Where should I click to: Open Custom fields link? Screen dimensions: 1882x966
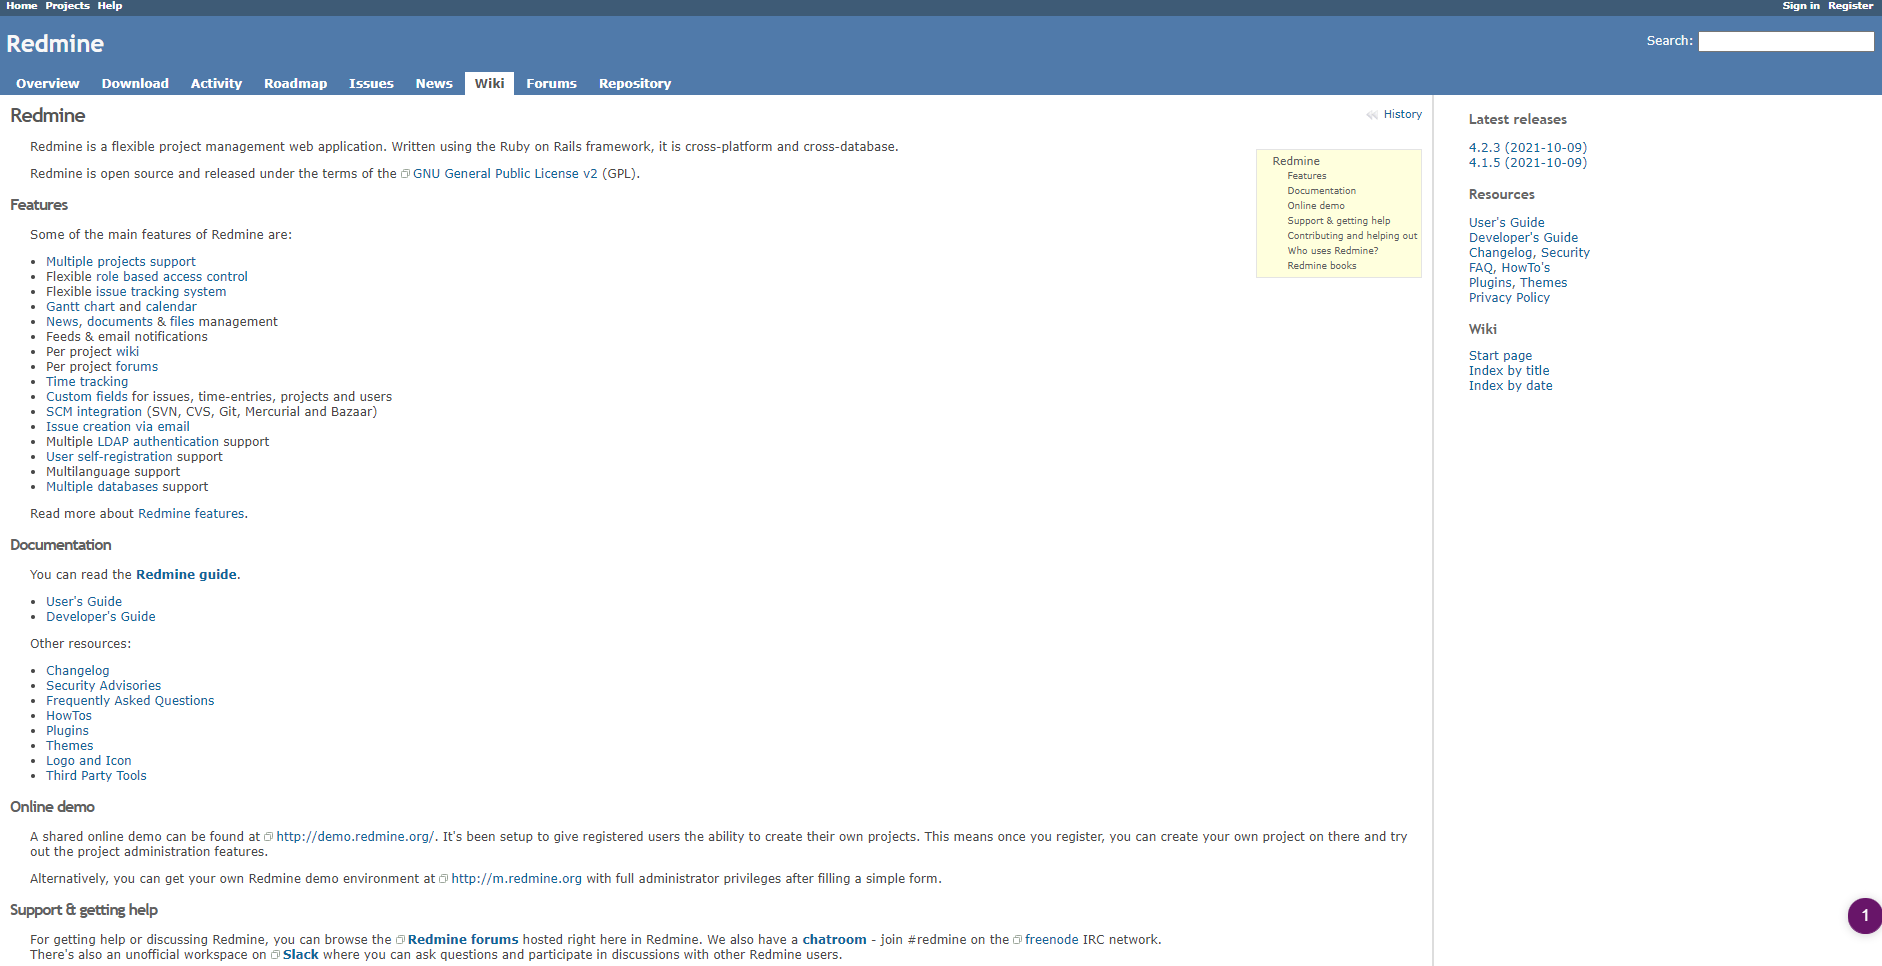(87, 397)
